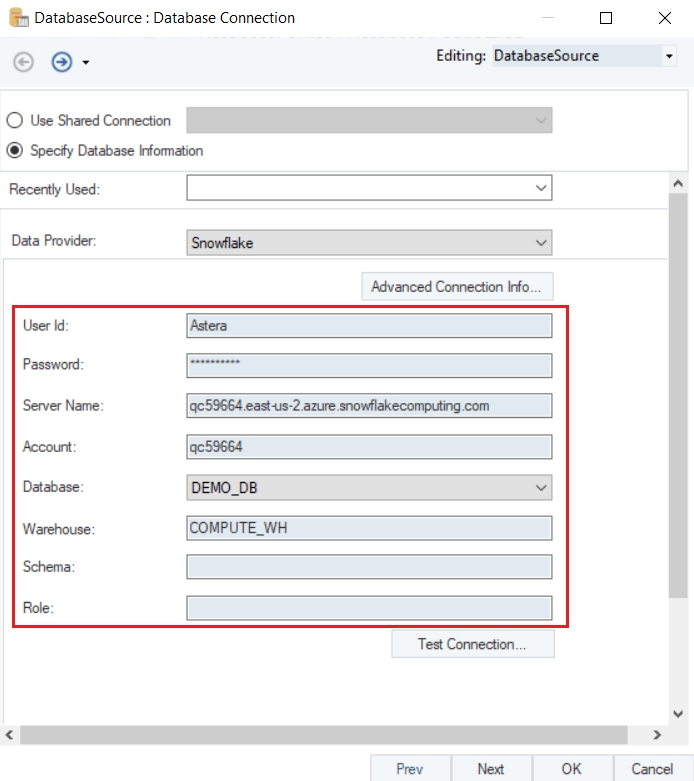
Task: Click the Account input field
Action: (x=369, y=447)
